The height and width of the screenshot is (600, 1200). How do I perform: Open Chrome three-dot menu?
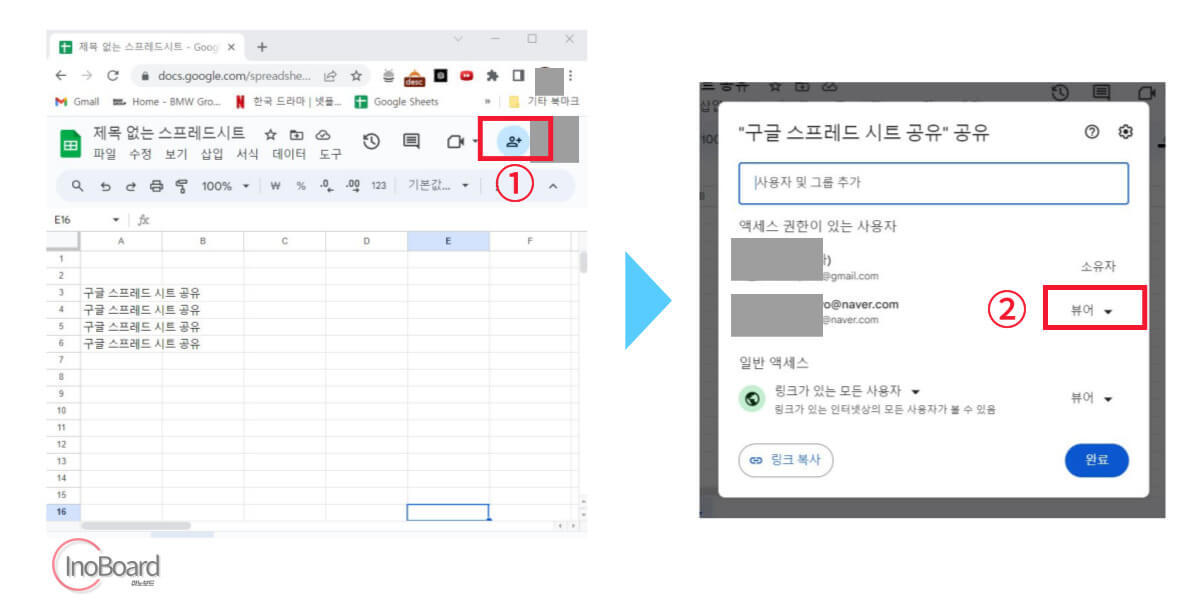click(x=570, y=75)
